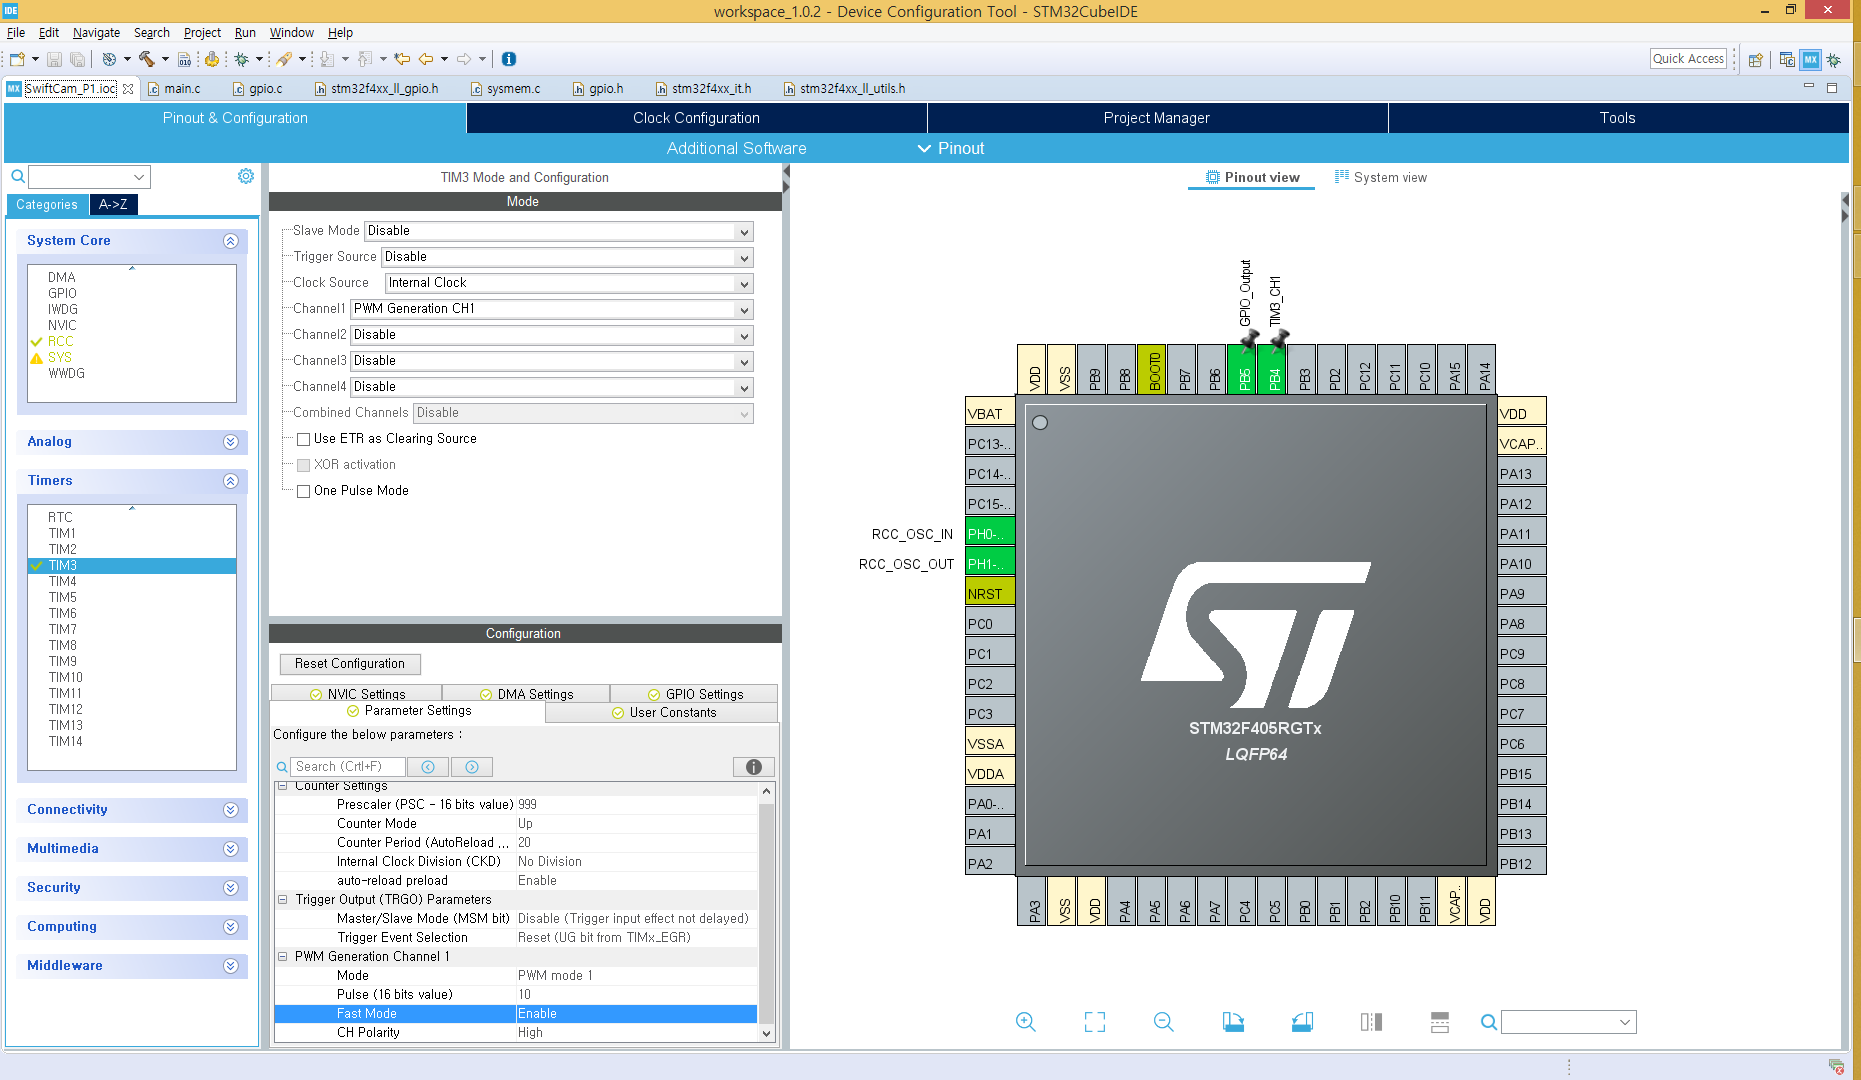Viewport: 1861px width, 1080px height.
Task: Switch to Project Manager tab
Action: pos(1157,118)
